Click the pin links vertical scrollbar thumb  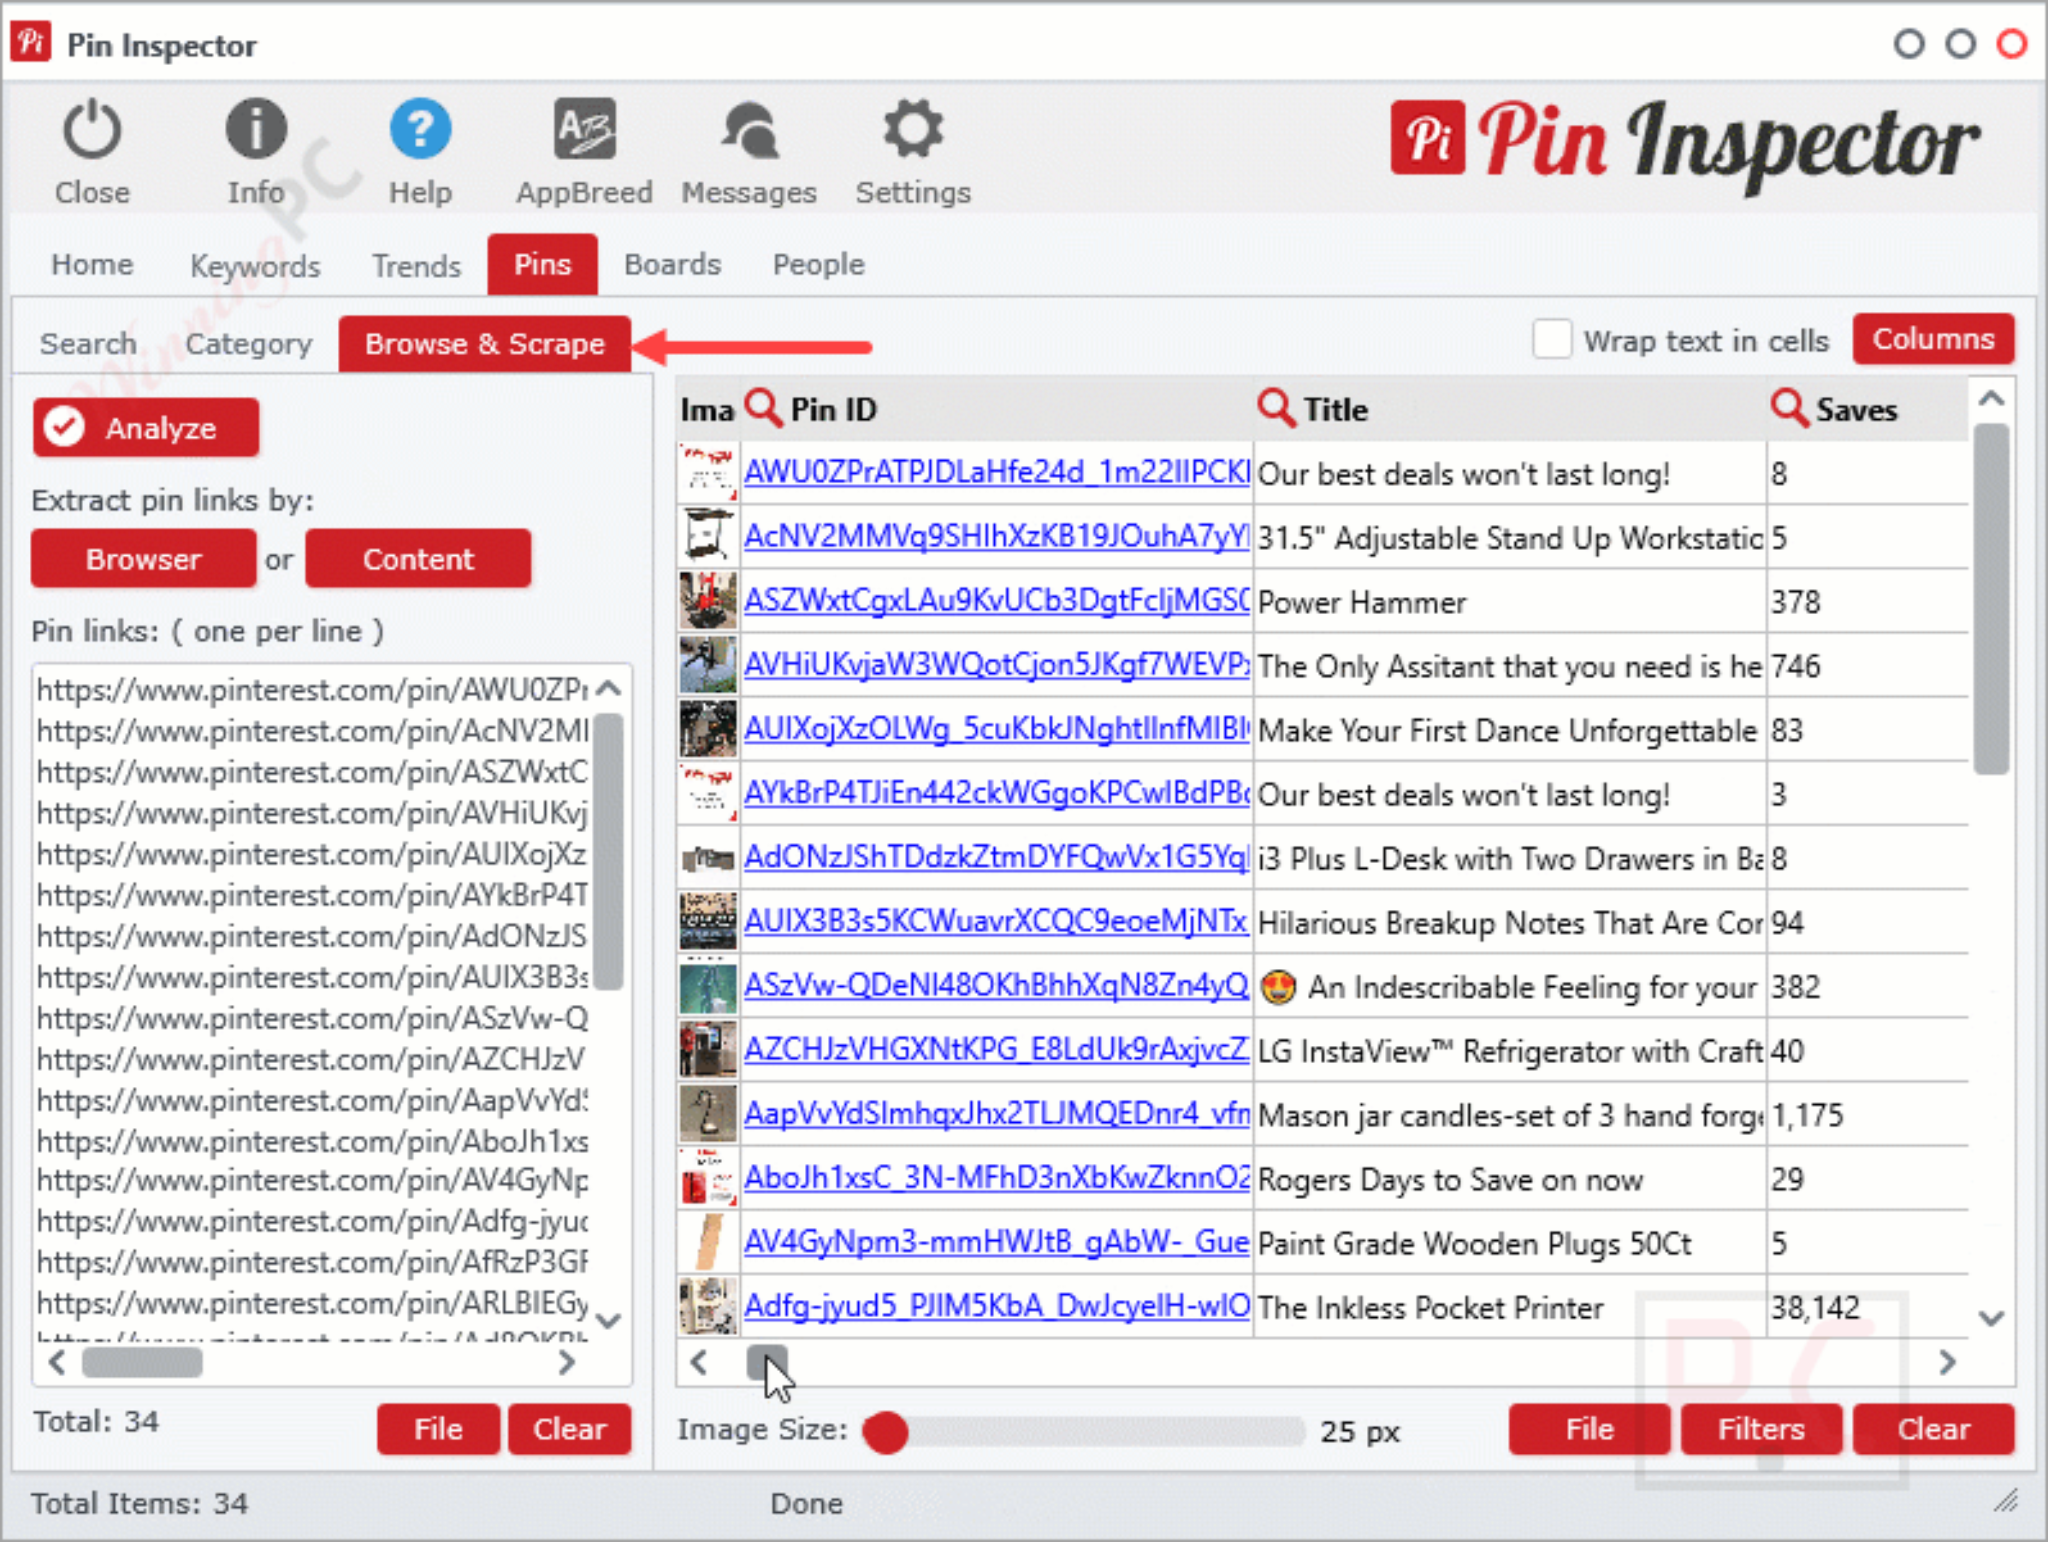coord(608,852)
